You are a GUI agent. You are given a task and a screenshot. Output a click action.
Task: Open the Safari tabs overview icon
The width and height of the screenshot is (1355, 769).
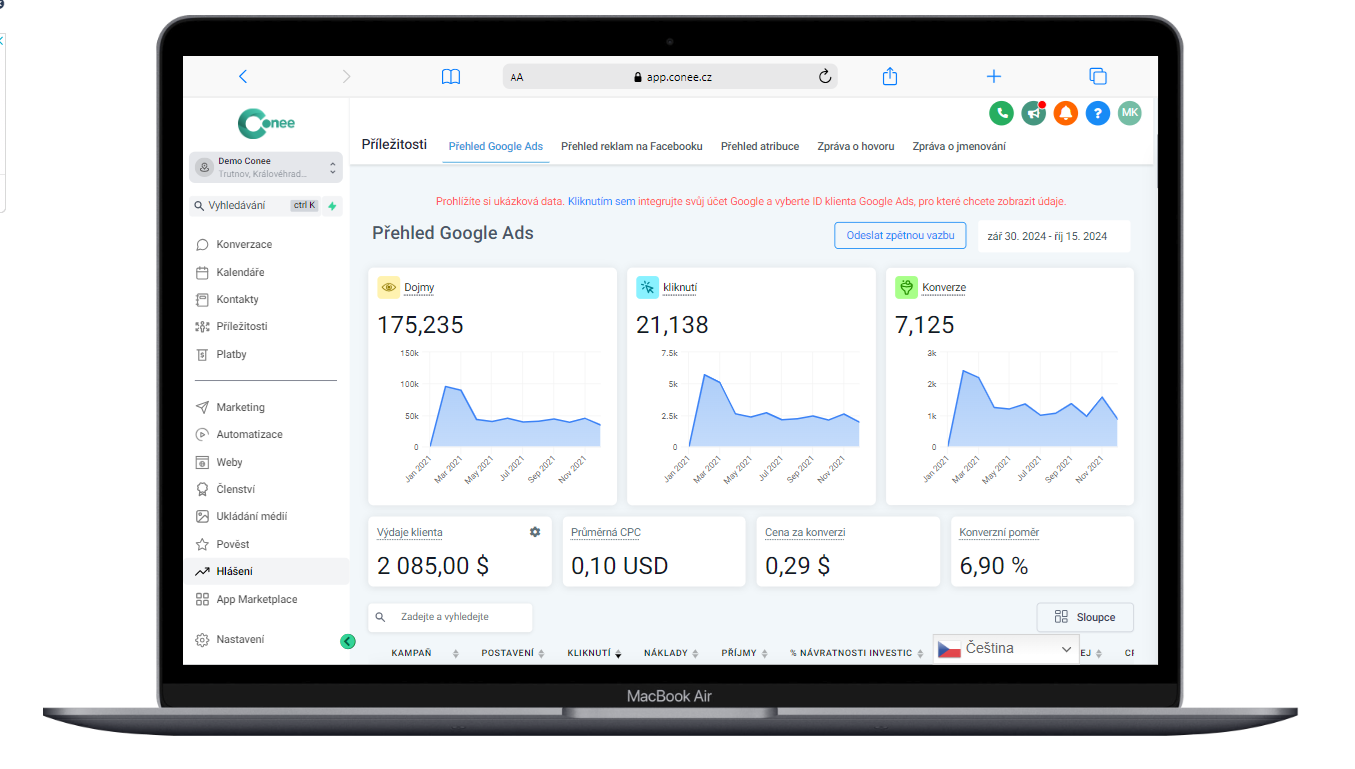(1098, 76)
